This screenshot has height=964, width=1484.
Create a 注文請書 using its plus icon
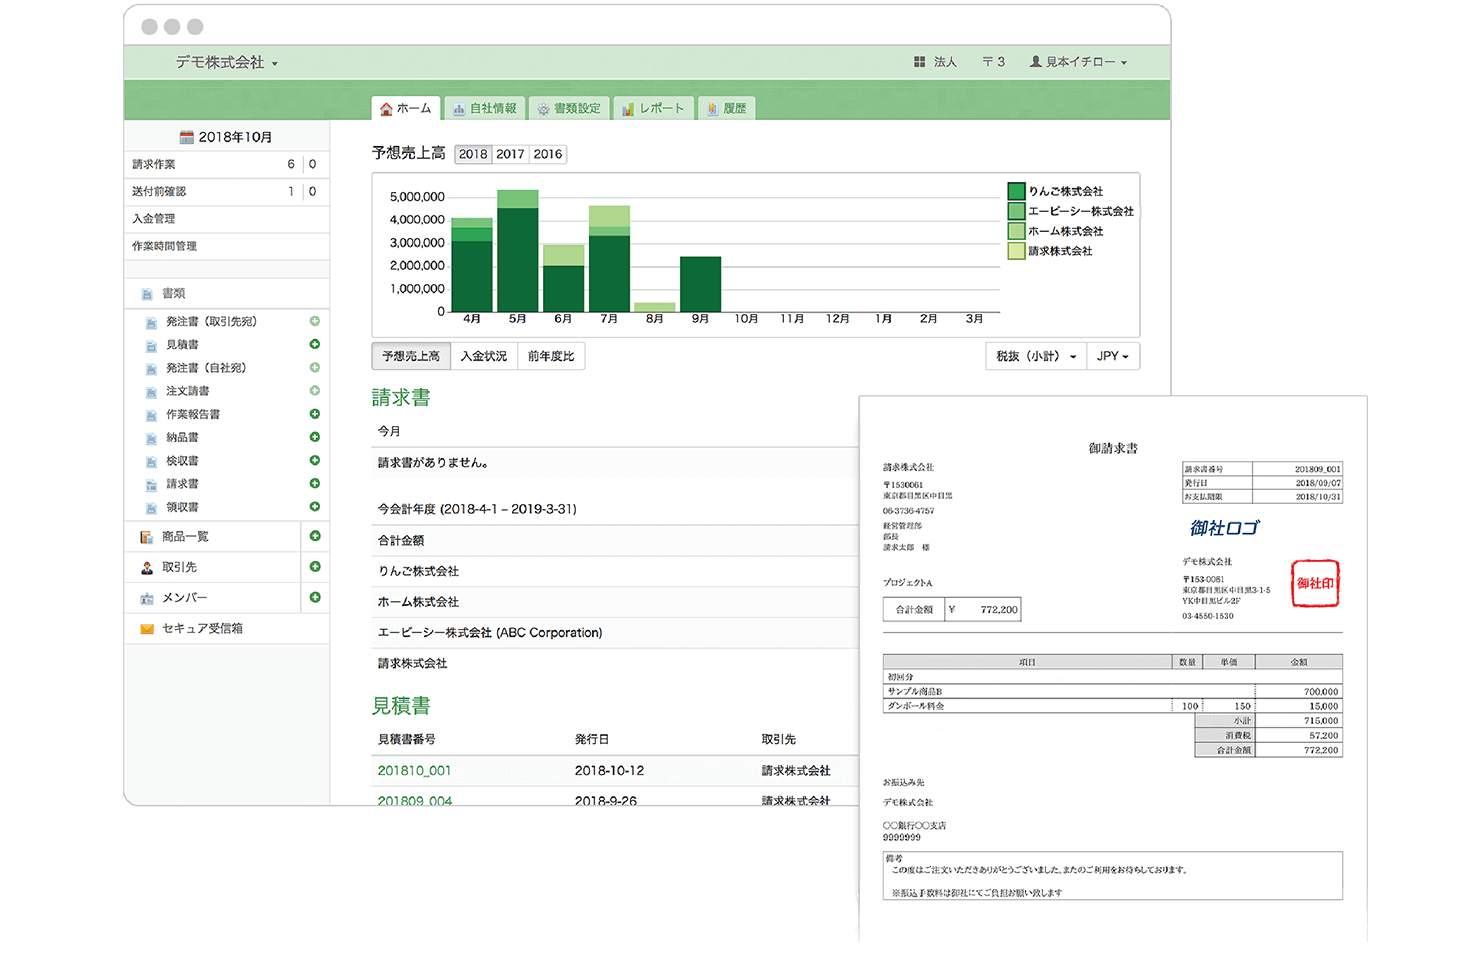point(315,391)
